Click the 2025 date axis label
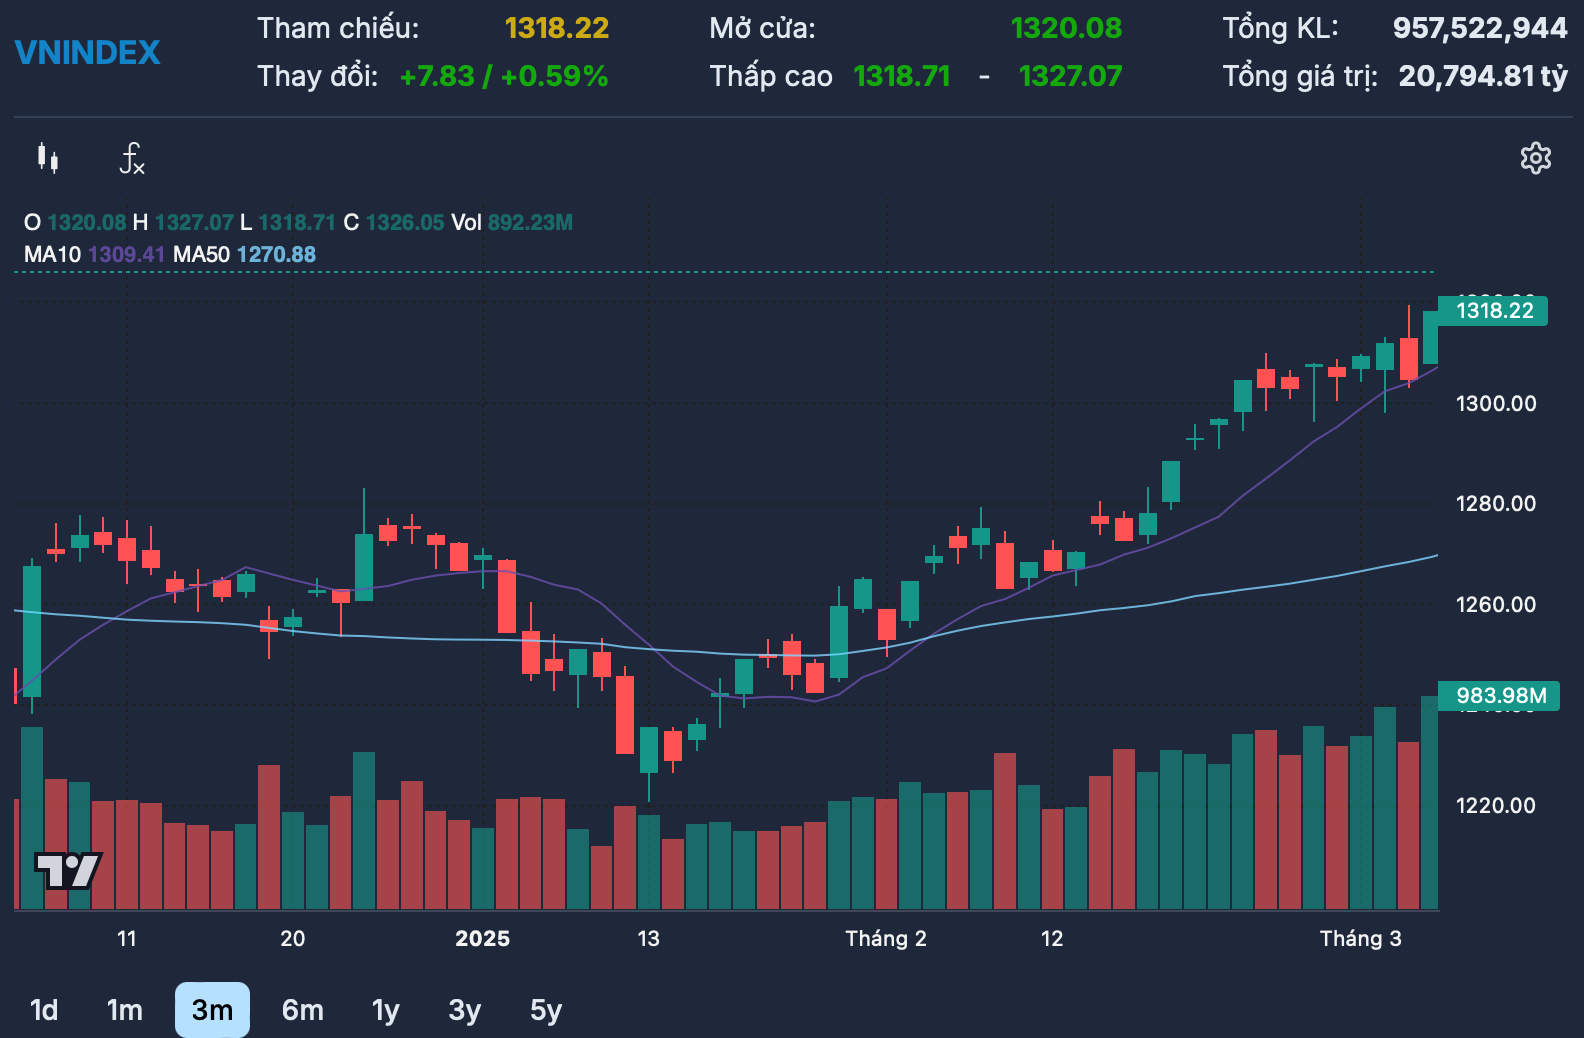This screenshot has height=1038, width=1584. coord(482,939)
